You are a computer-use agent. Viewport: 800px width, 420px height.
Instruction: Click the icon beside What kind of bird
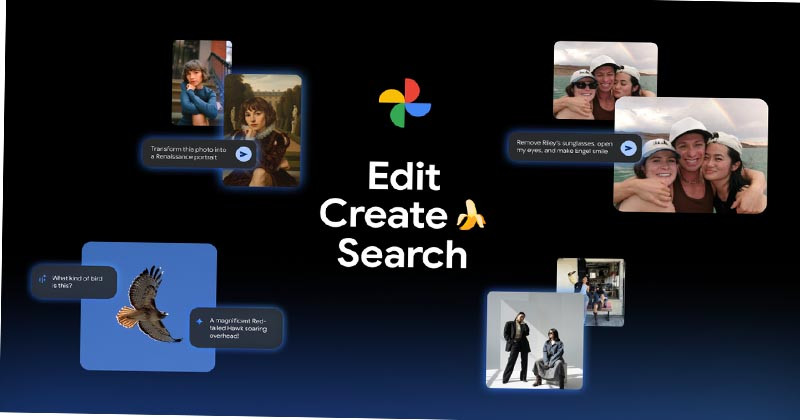[42, 279]
